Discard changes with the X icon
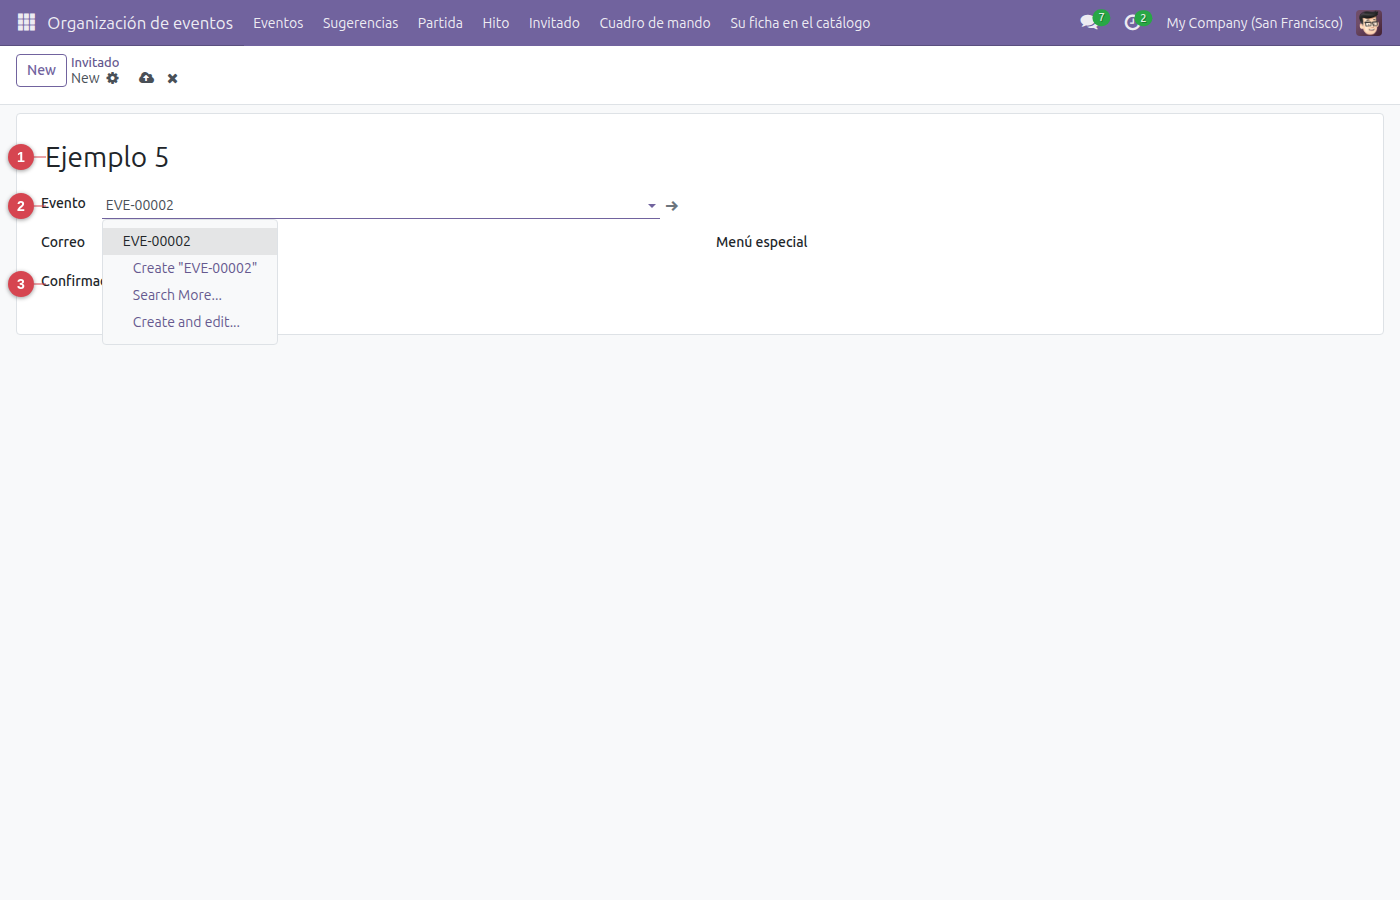 click(x=172, y=78)
